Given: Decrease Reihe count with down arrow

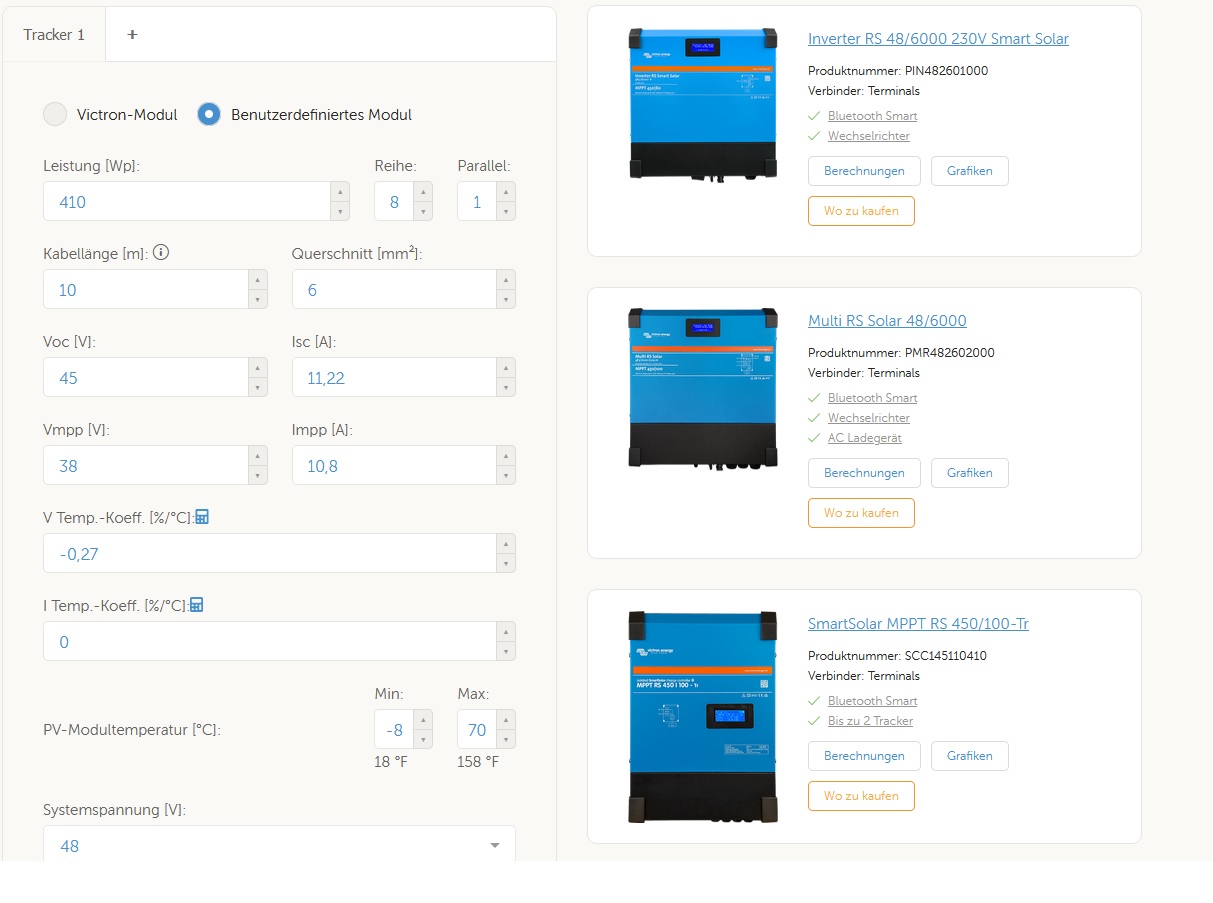Looking at the screenshot, I should (423, 211).
